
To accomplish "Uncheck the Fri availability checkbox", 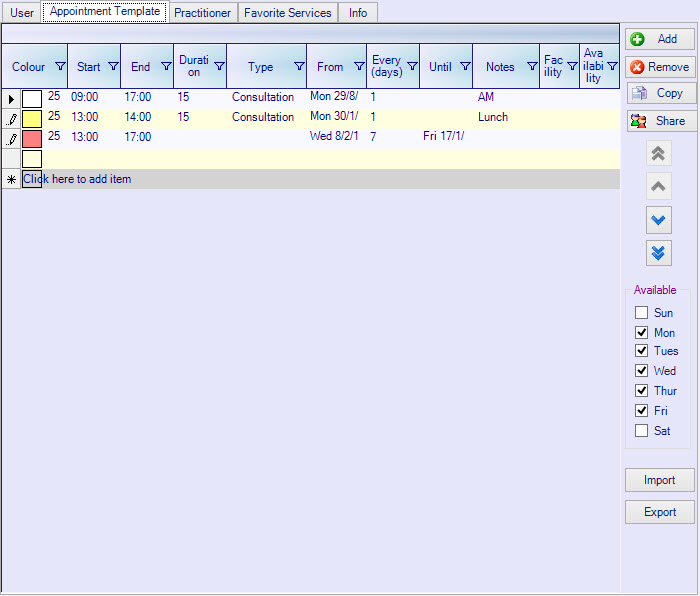I will coord(642,410).
